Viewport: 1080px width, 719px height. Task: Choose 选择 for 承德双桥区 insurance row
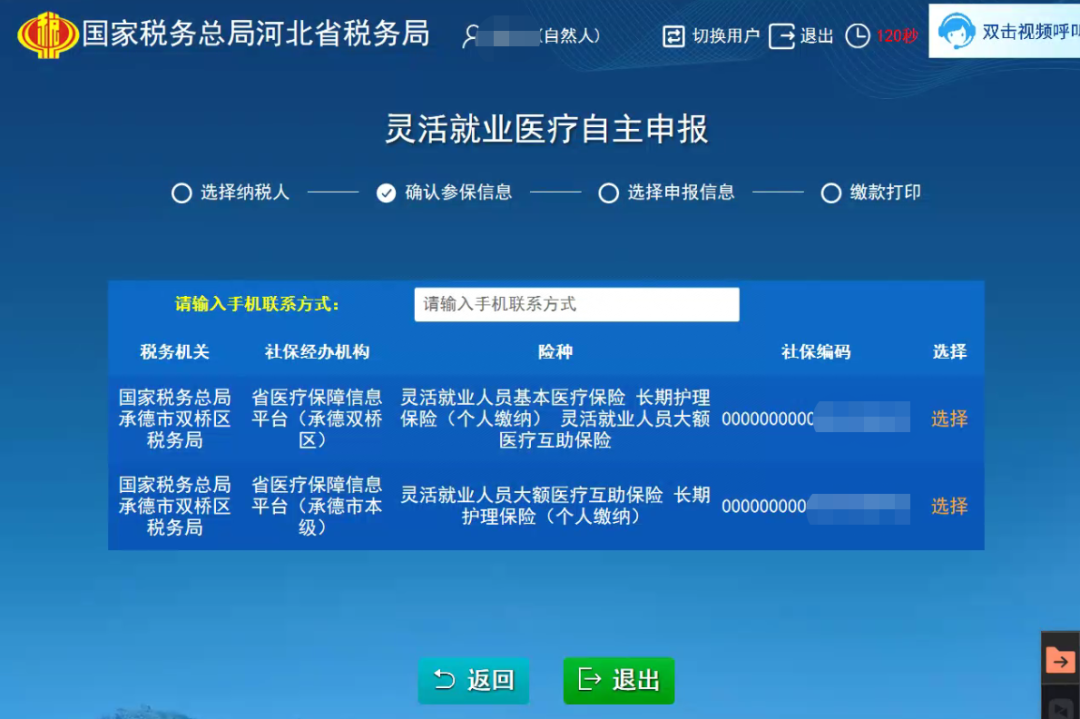click(949, 419)
